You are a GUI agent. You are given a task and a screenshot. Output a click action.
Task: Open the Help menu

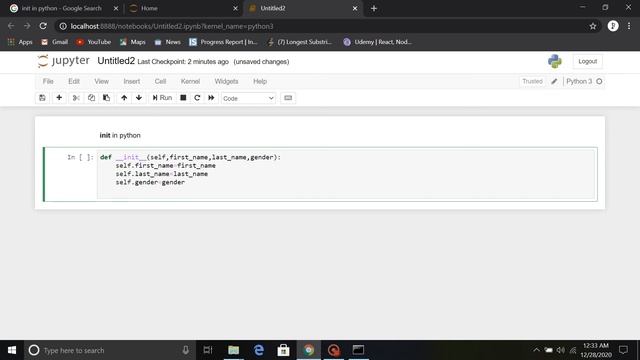pyautogui.click(x=260, y=81)
